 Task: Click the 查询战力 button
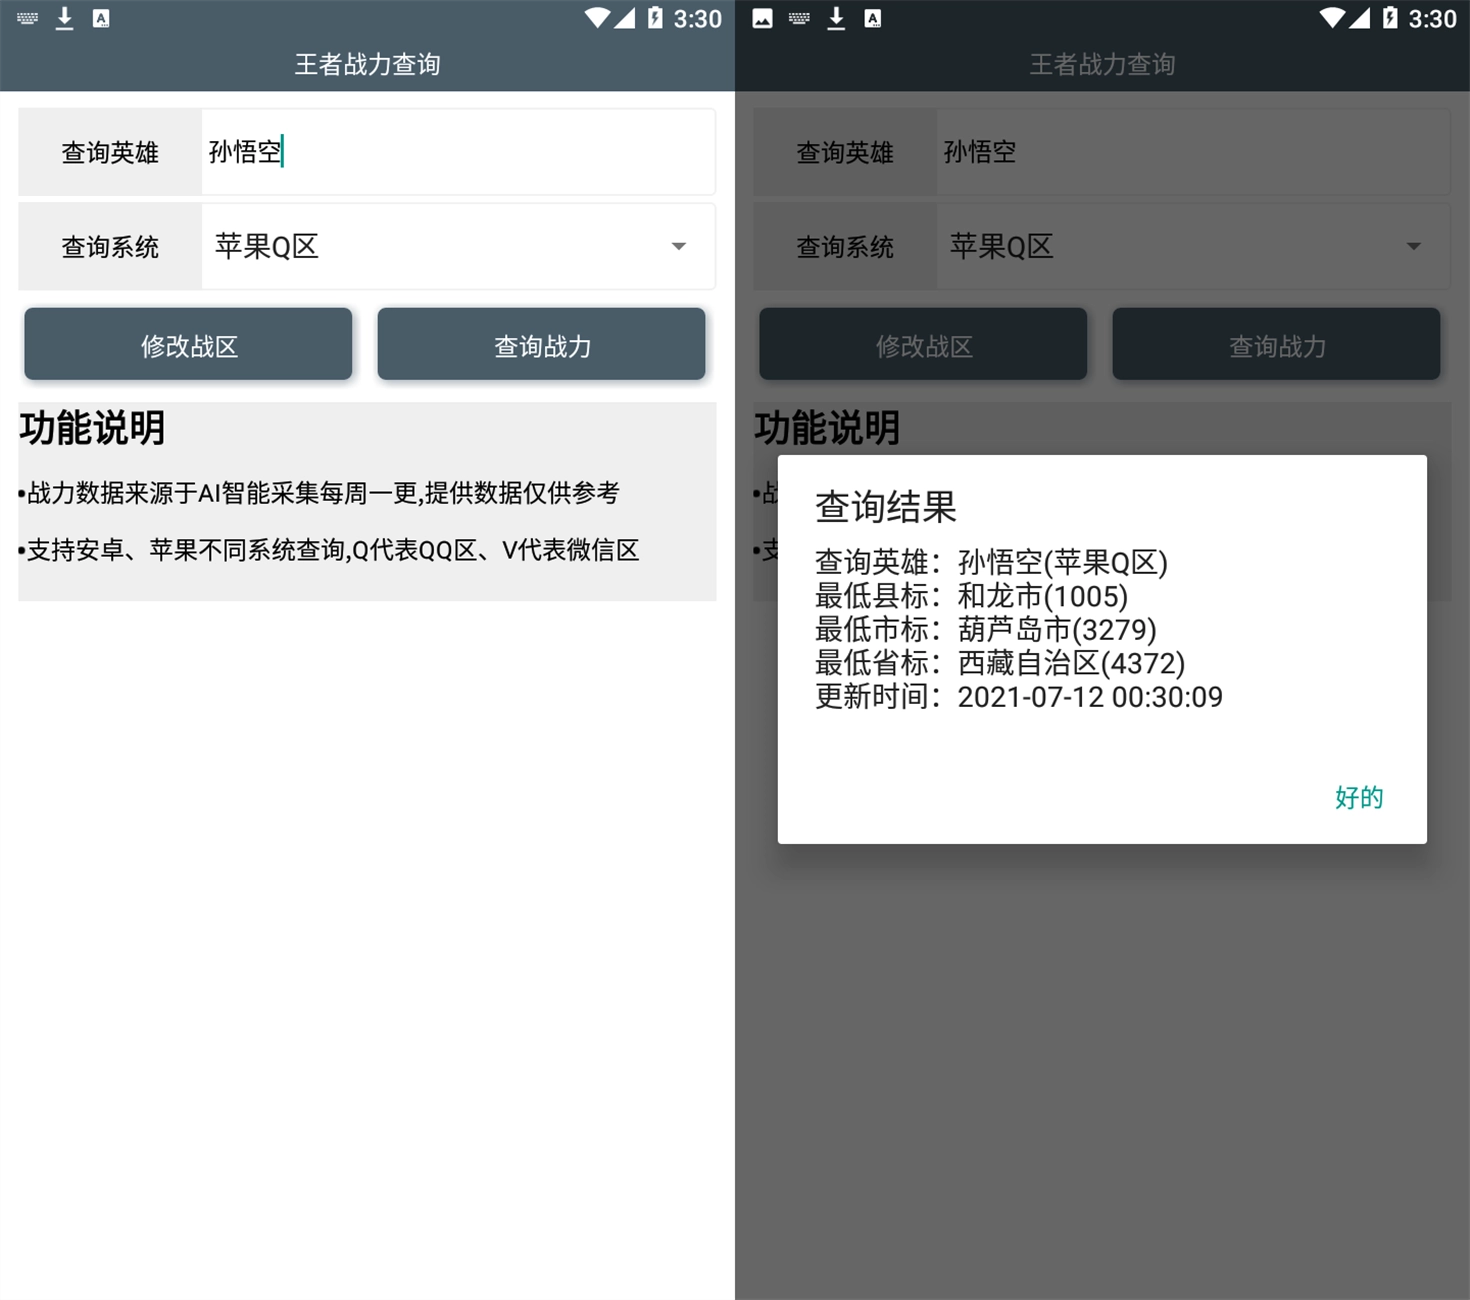pyautogui.click(x=541, y=344)
